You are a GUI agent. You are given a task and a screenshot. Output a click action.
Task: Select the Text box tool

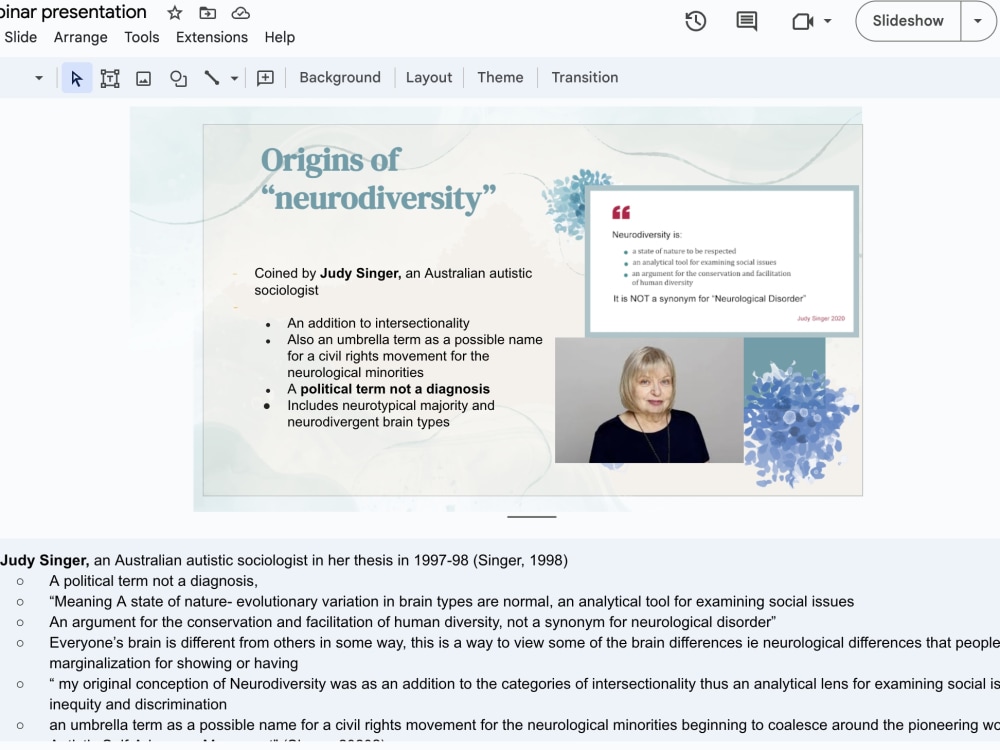tap(109, 77)
